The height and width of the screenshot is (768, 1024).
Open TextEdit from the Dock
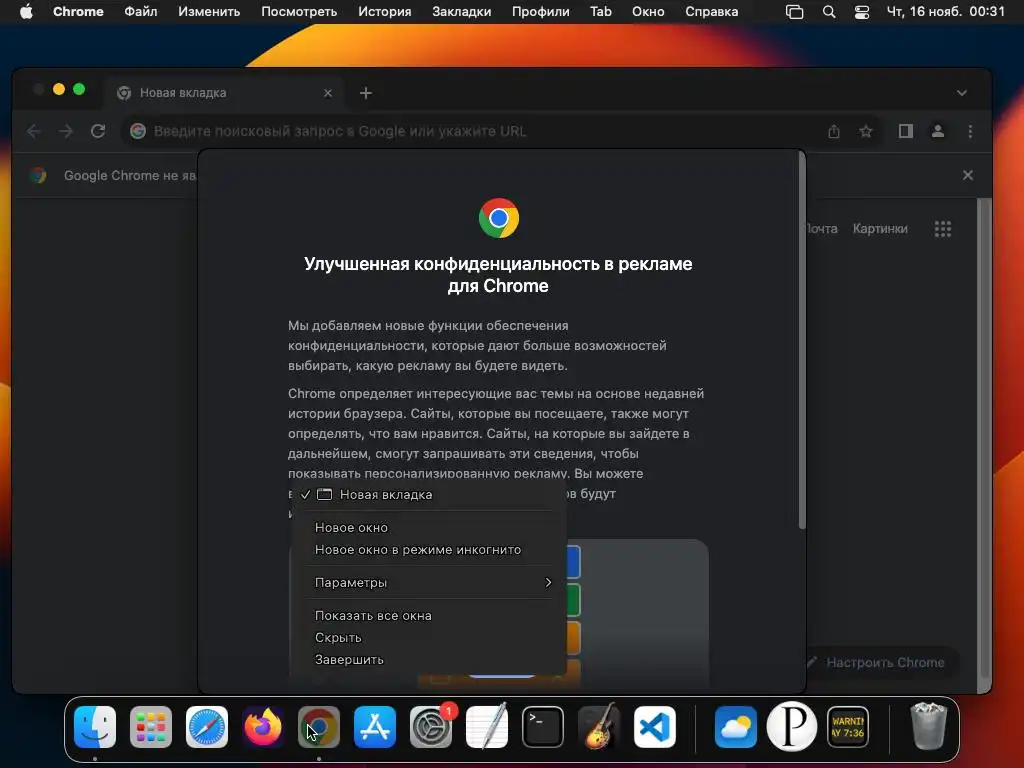[x=487, y=727]
